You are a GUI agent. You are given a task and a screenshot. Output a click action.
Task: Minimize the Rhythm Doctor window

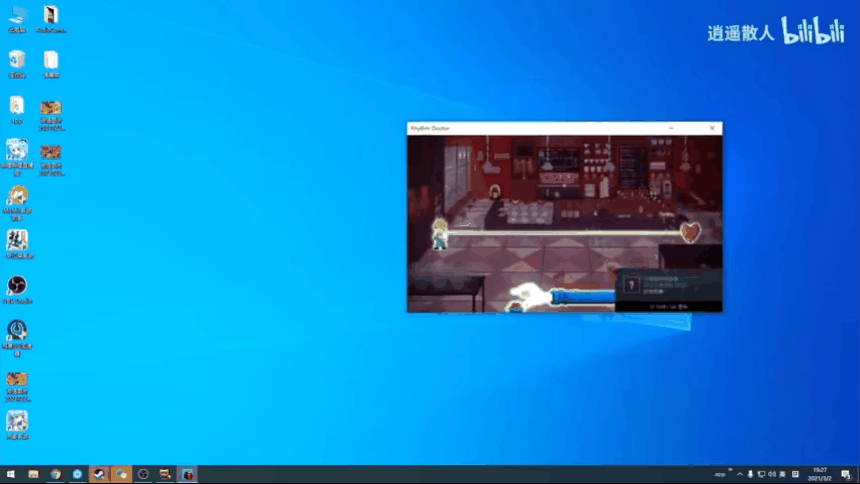[671, 128]
